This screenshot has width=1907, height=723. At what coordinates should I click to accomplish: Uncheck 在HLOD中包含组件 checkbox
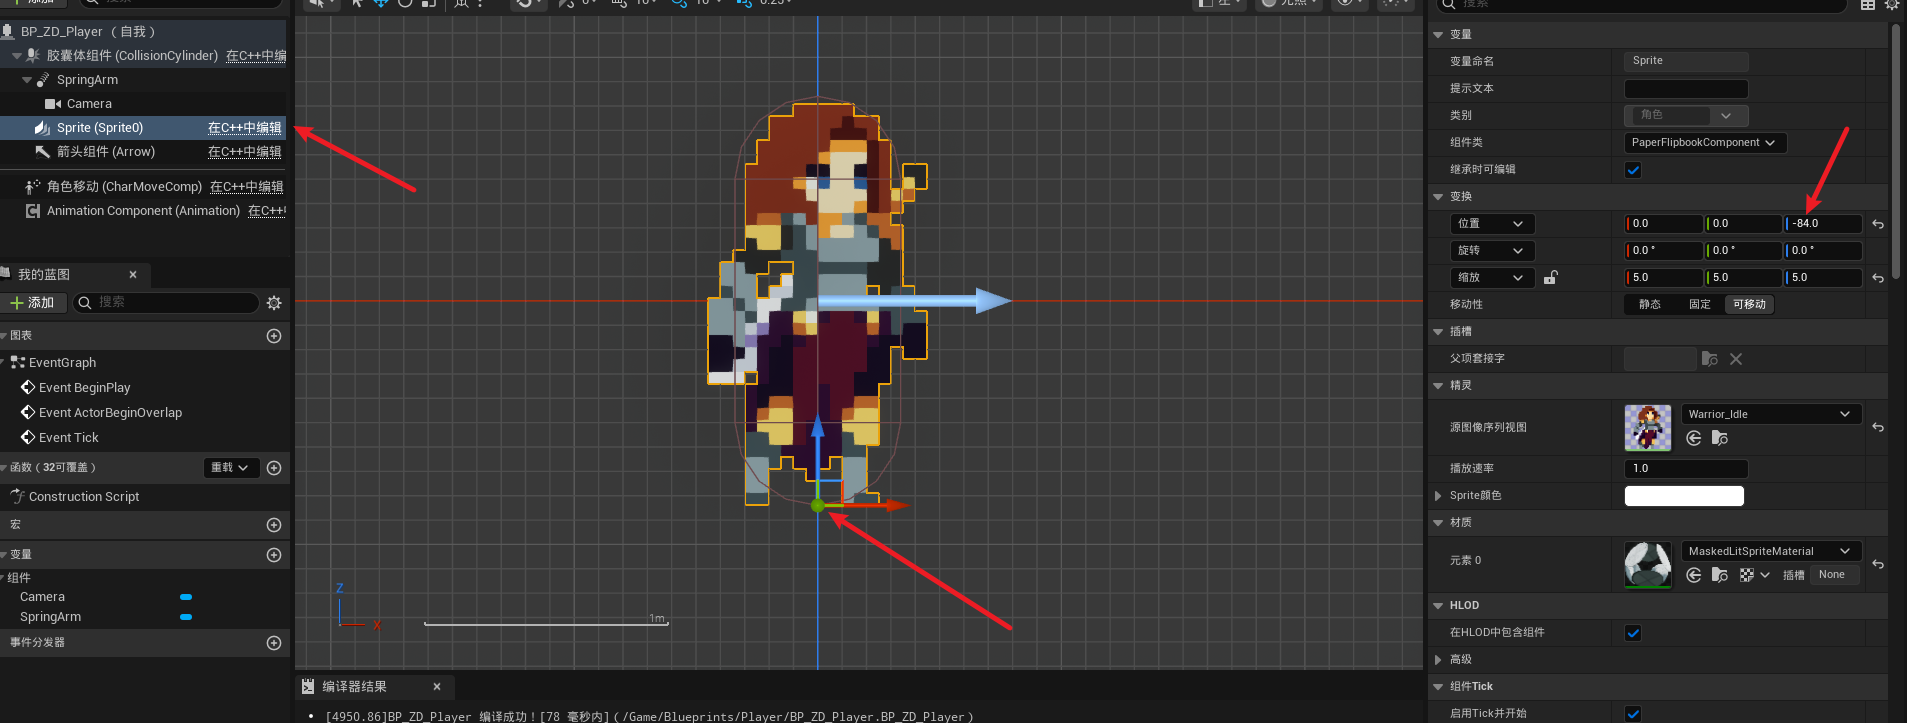pos(1633,633)
